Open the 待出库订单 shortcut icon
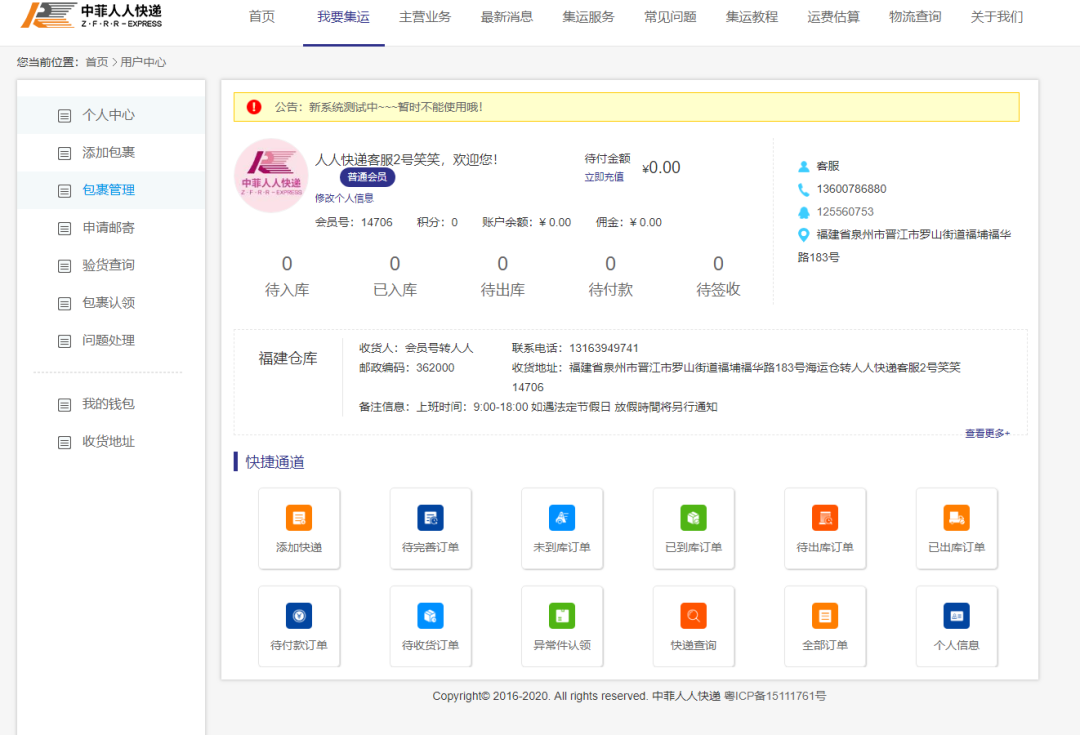This screenshot has height=735, width=1080. [x=825, y=518]
